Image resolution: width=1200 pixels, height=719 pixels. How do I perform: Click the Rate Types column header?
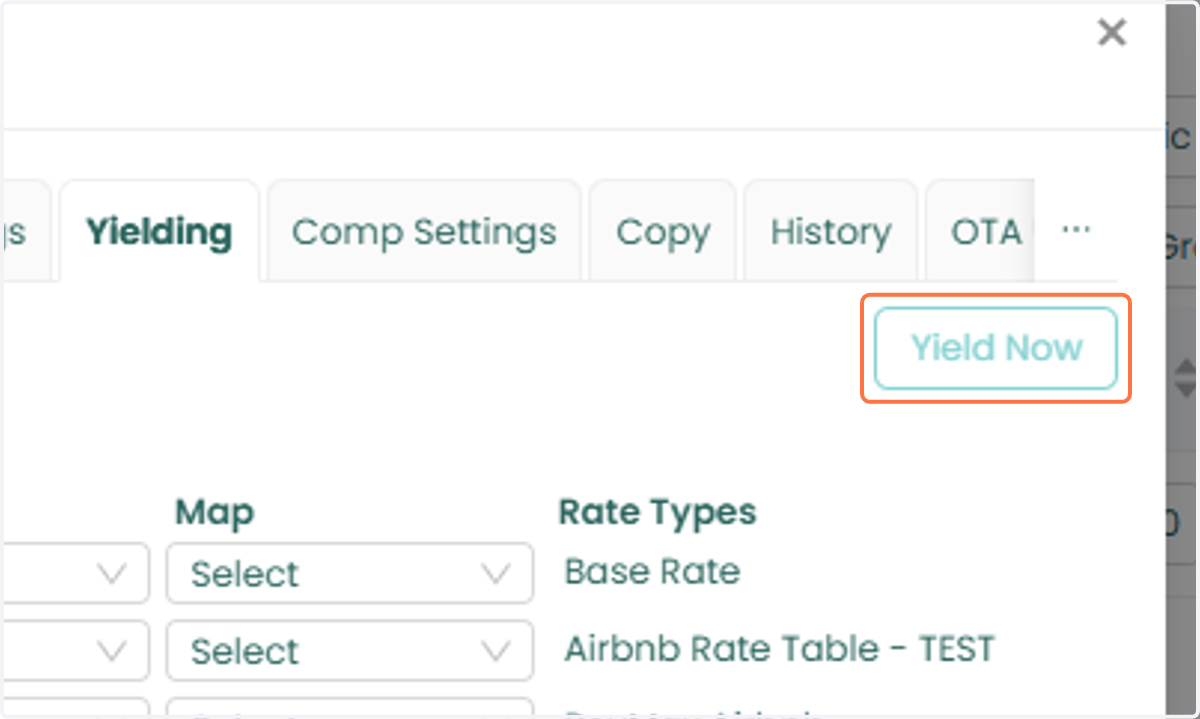(657, 512)
